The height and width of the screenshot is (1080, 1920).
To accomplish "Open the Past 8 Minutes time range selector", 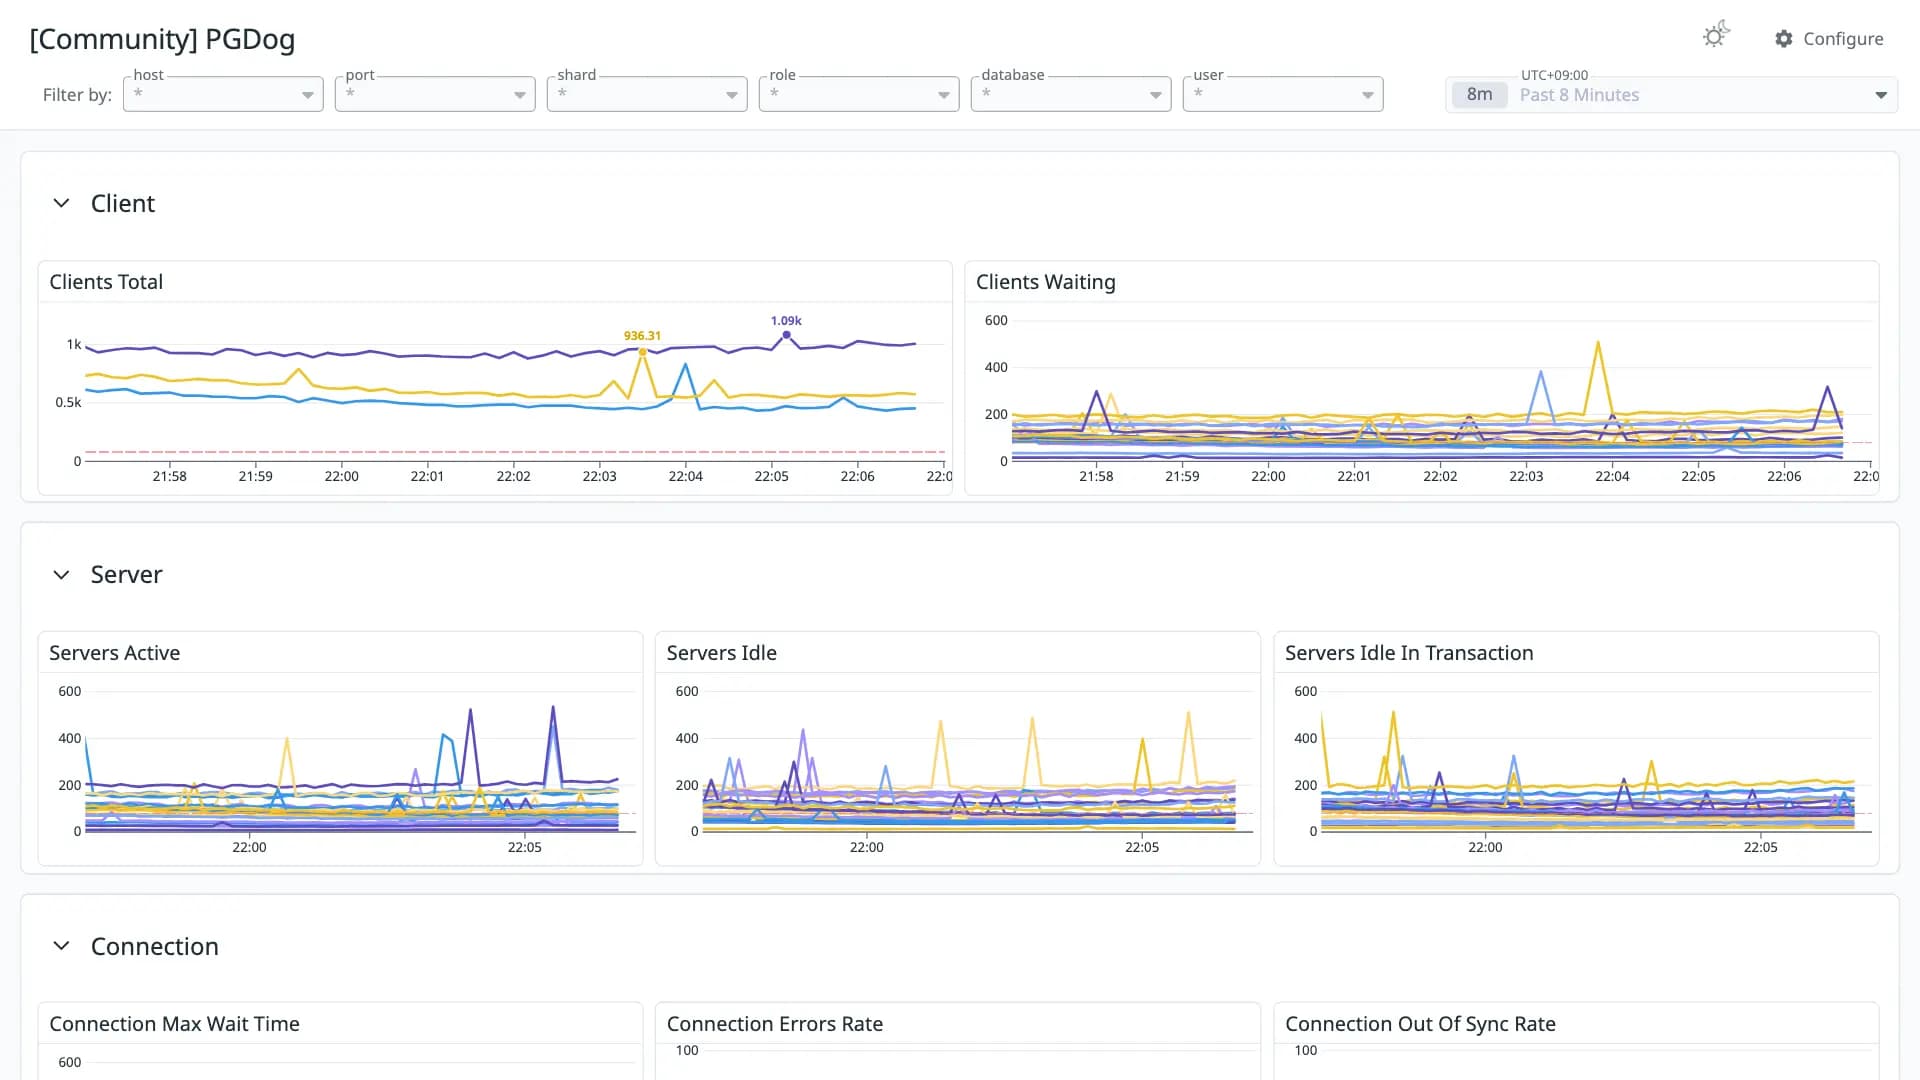I will 1671,95.
